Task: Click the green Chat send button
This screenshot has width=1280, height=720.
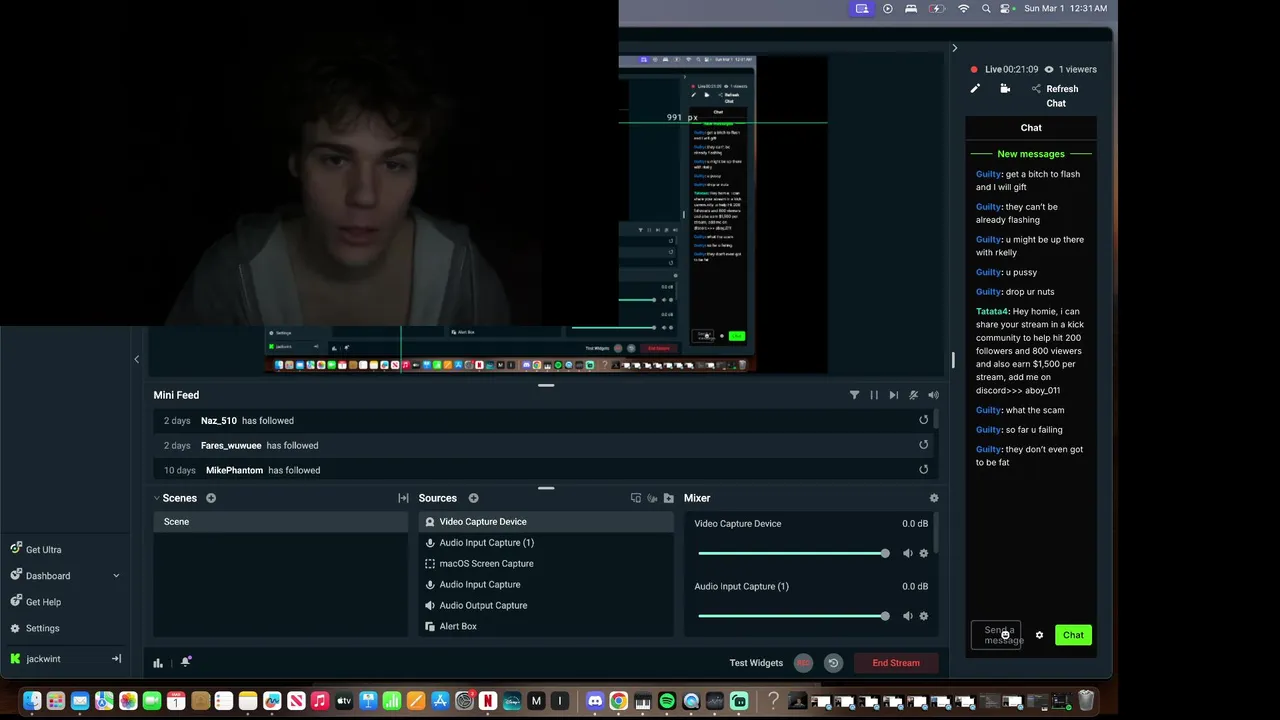Action: (1073, 635)
